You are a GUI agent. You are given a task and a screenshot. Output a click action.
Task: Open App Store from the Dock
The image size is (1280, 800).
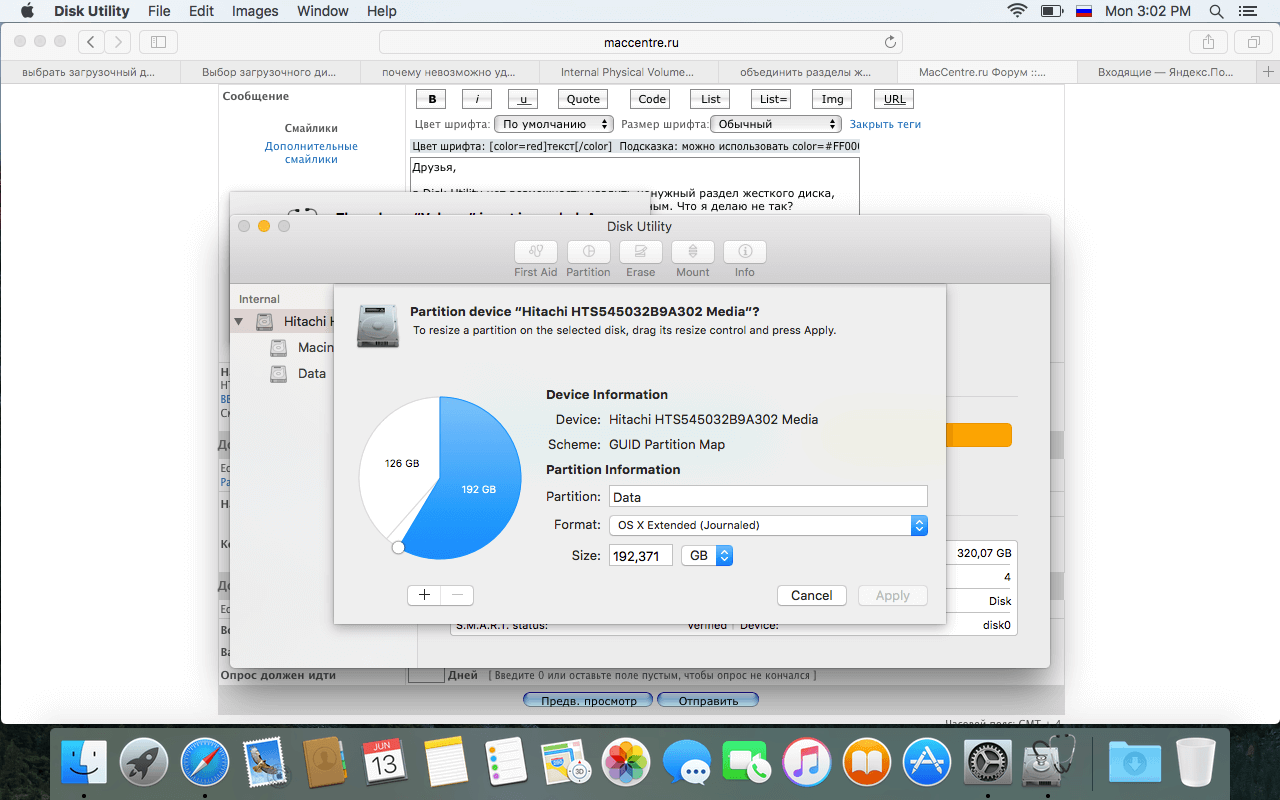(x=927, y=764)
